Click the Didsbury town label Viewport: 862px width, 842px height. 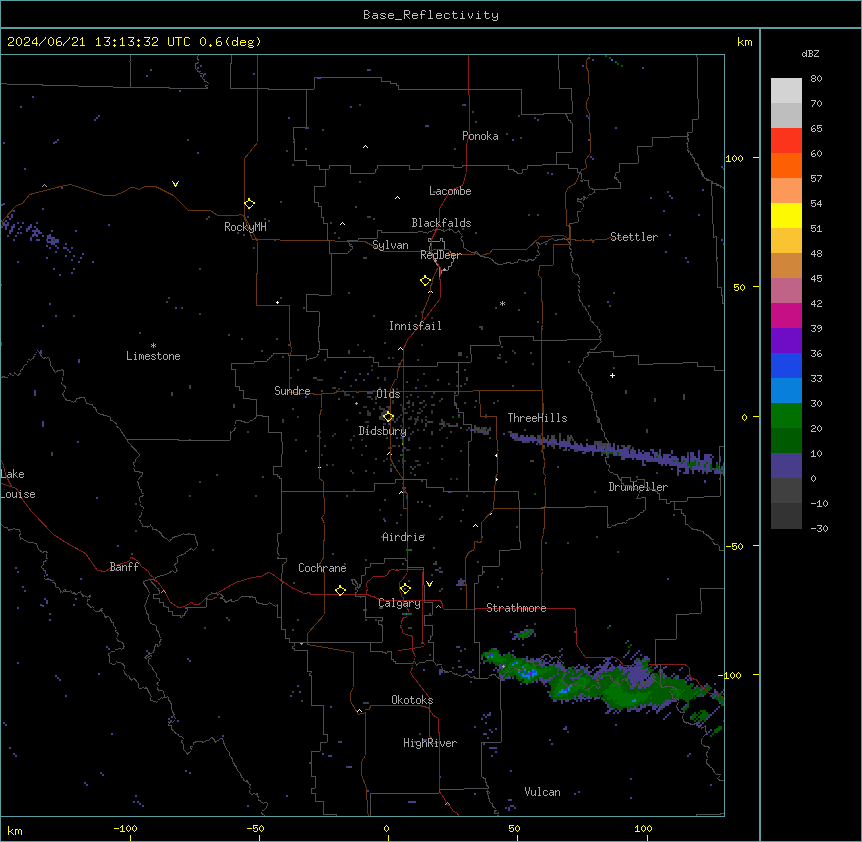(383, 431)
